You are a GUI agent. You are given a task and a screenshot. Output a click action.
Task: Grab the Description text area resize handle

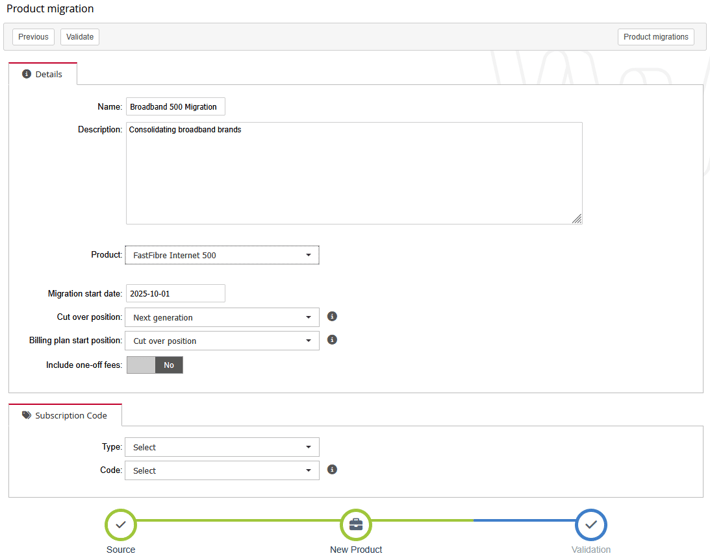[x=577, y=219]
